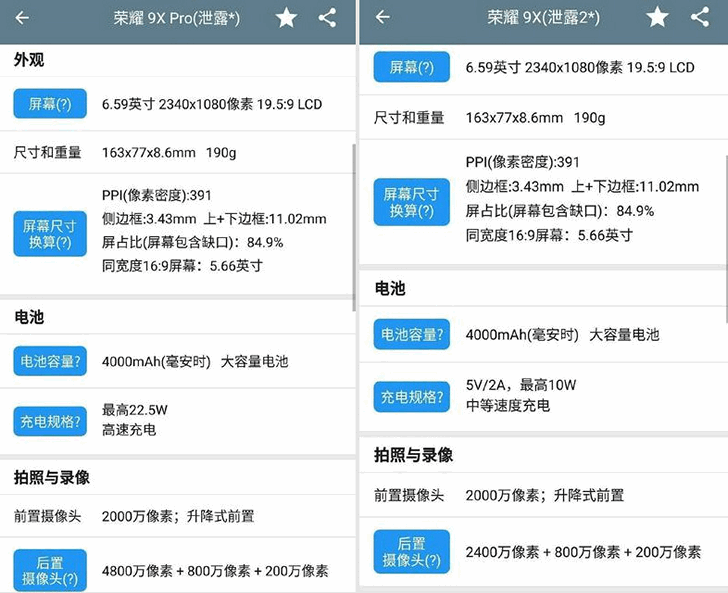728x593 pixels.
Task: Select 尺寸和重量 label in 荣耀 9X panel
Action: [x=409, y=117]
